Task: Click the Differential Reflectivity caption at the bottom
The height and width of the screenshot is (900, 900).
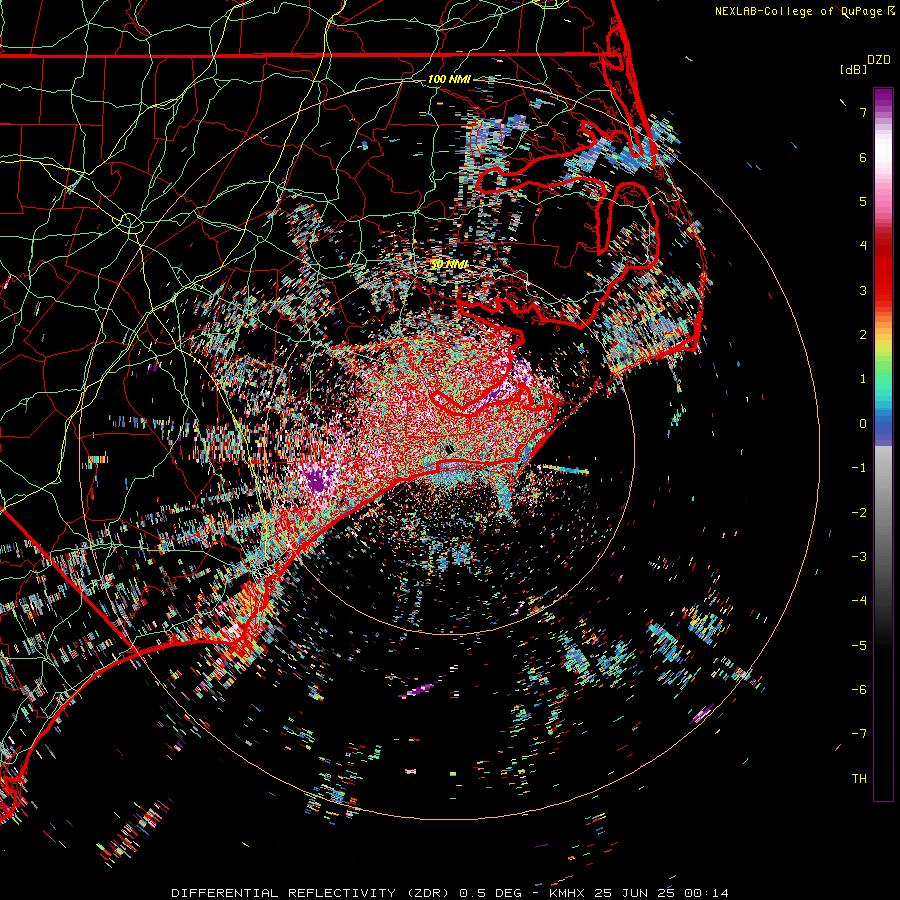Action: click(x=450, y=893)
